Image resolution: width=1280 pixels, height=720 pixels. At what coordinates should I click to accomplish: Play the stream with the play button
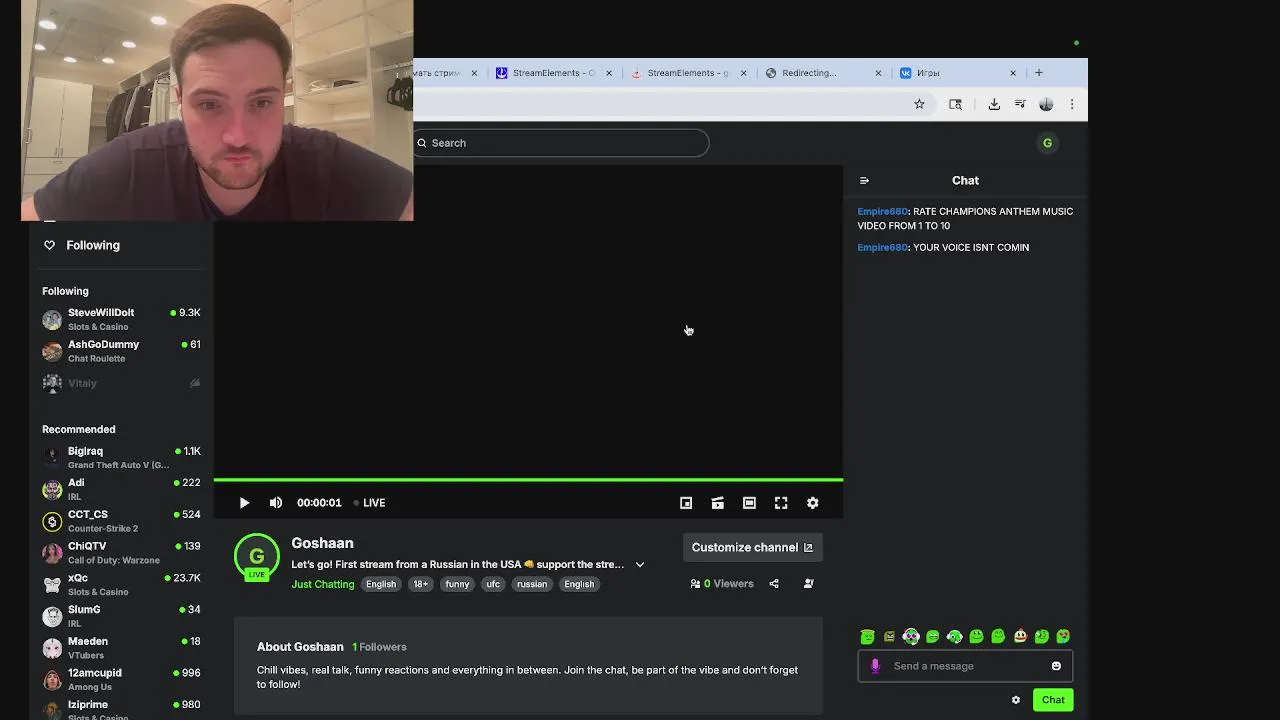244,503
